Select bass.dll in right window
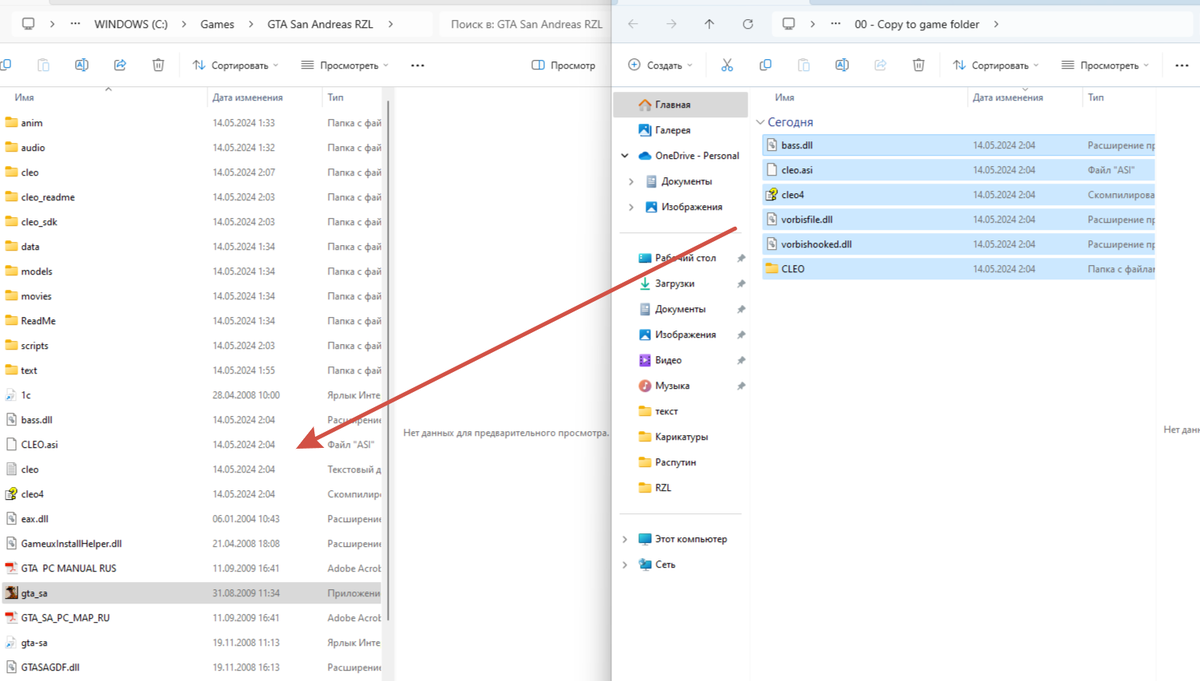 [x=958, y=145]
